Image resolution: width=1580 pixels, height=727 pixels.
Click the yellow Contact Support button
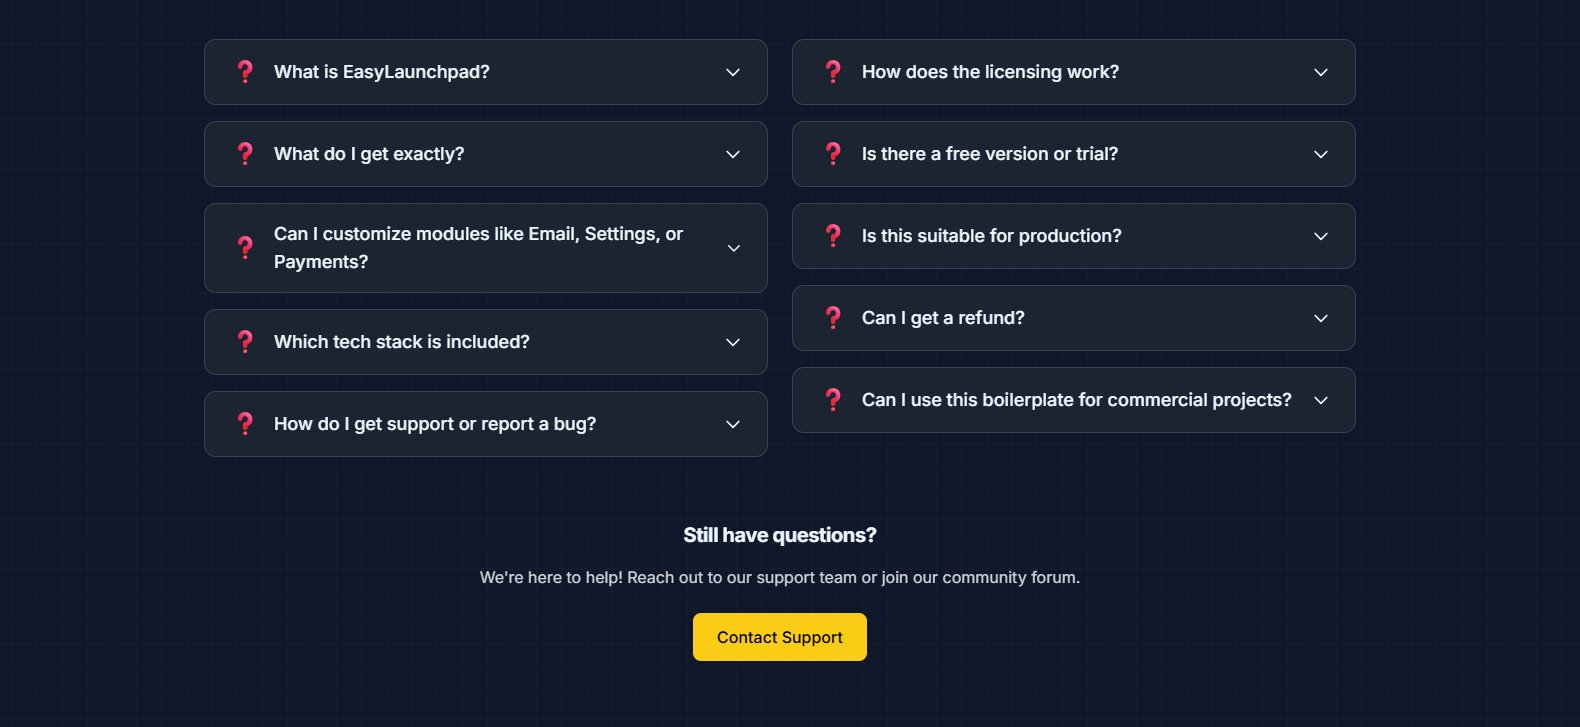pyautogui.click(x=780, y=637)
